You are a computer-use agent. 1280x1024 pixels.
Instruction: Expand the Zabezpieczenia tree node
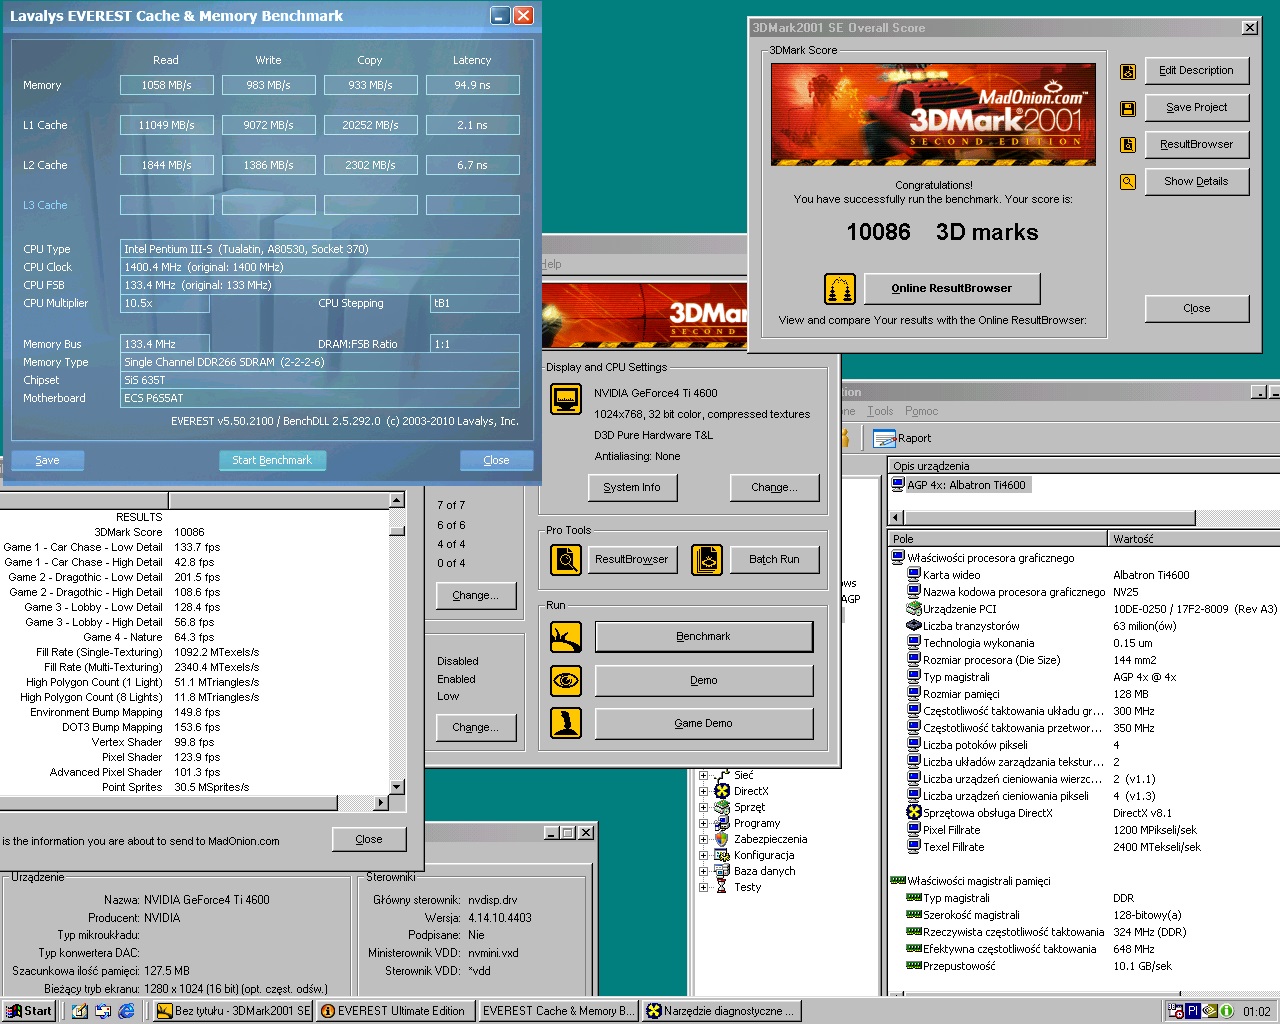click(703, 839)
